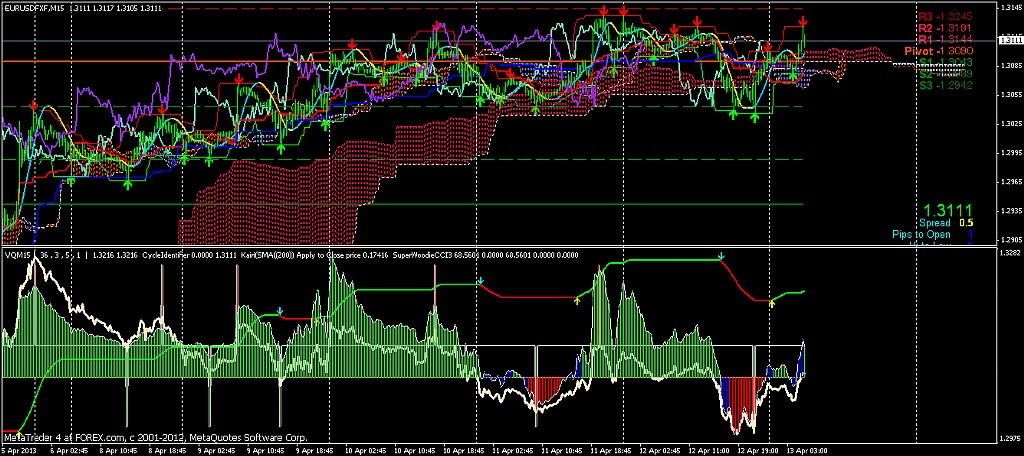Click the 10 Apr 18:45 time axis label
The image size is (1024, 456).
[465, 450]
